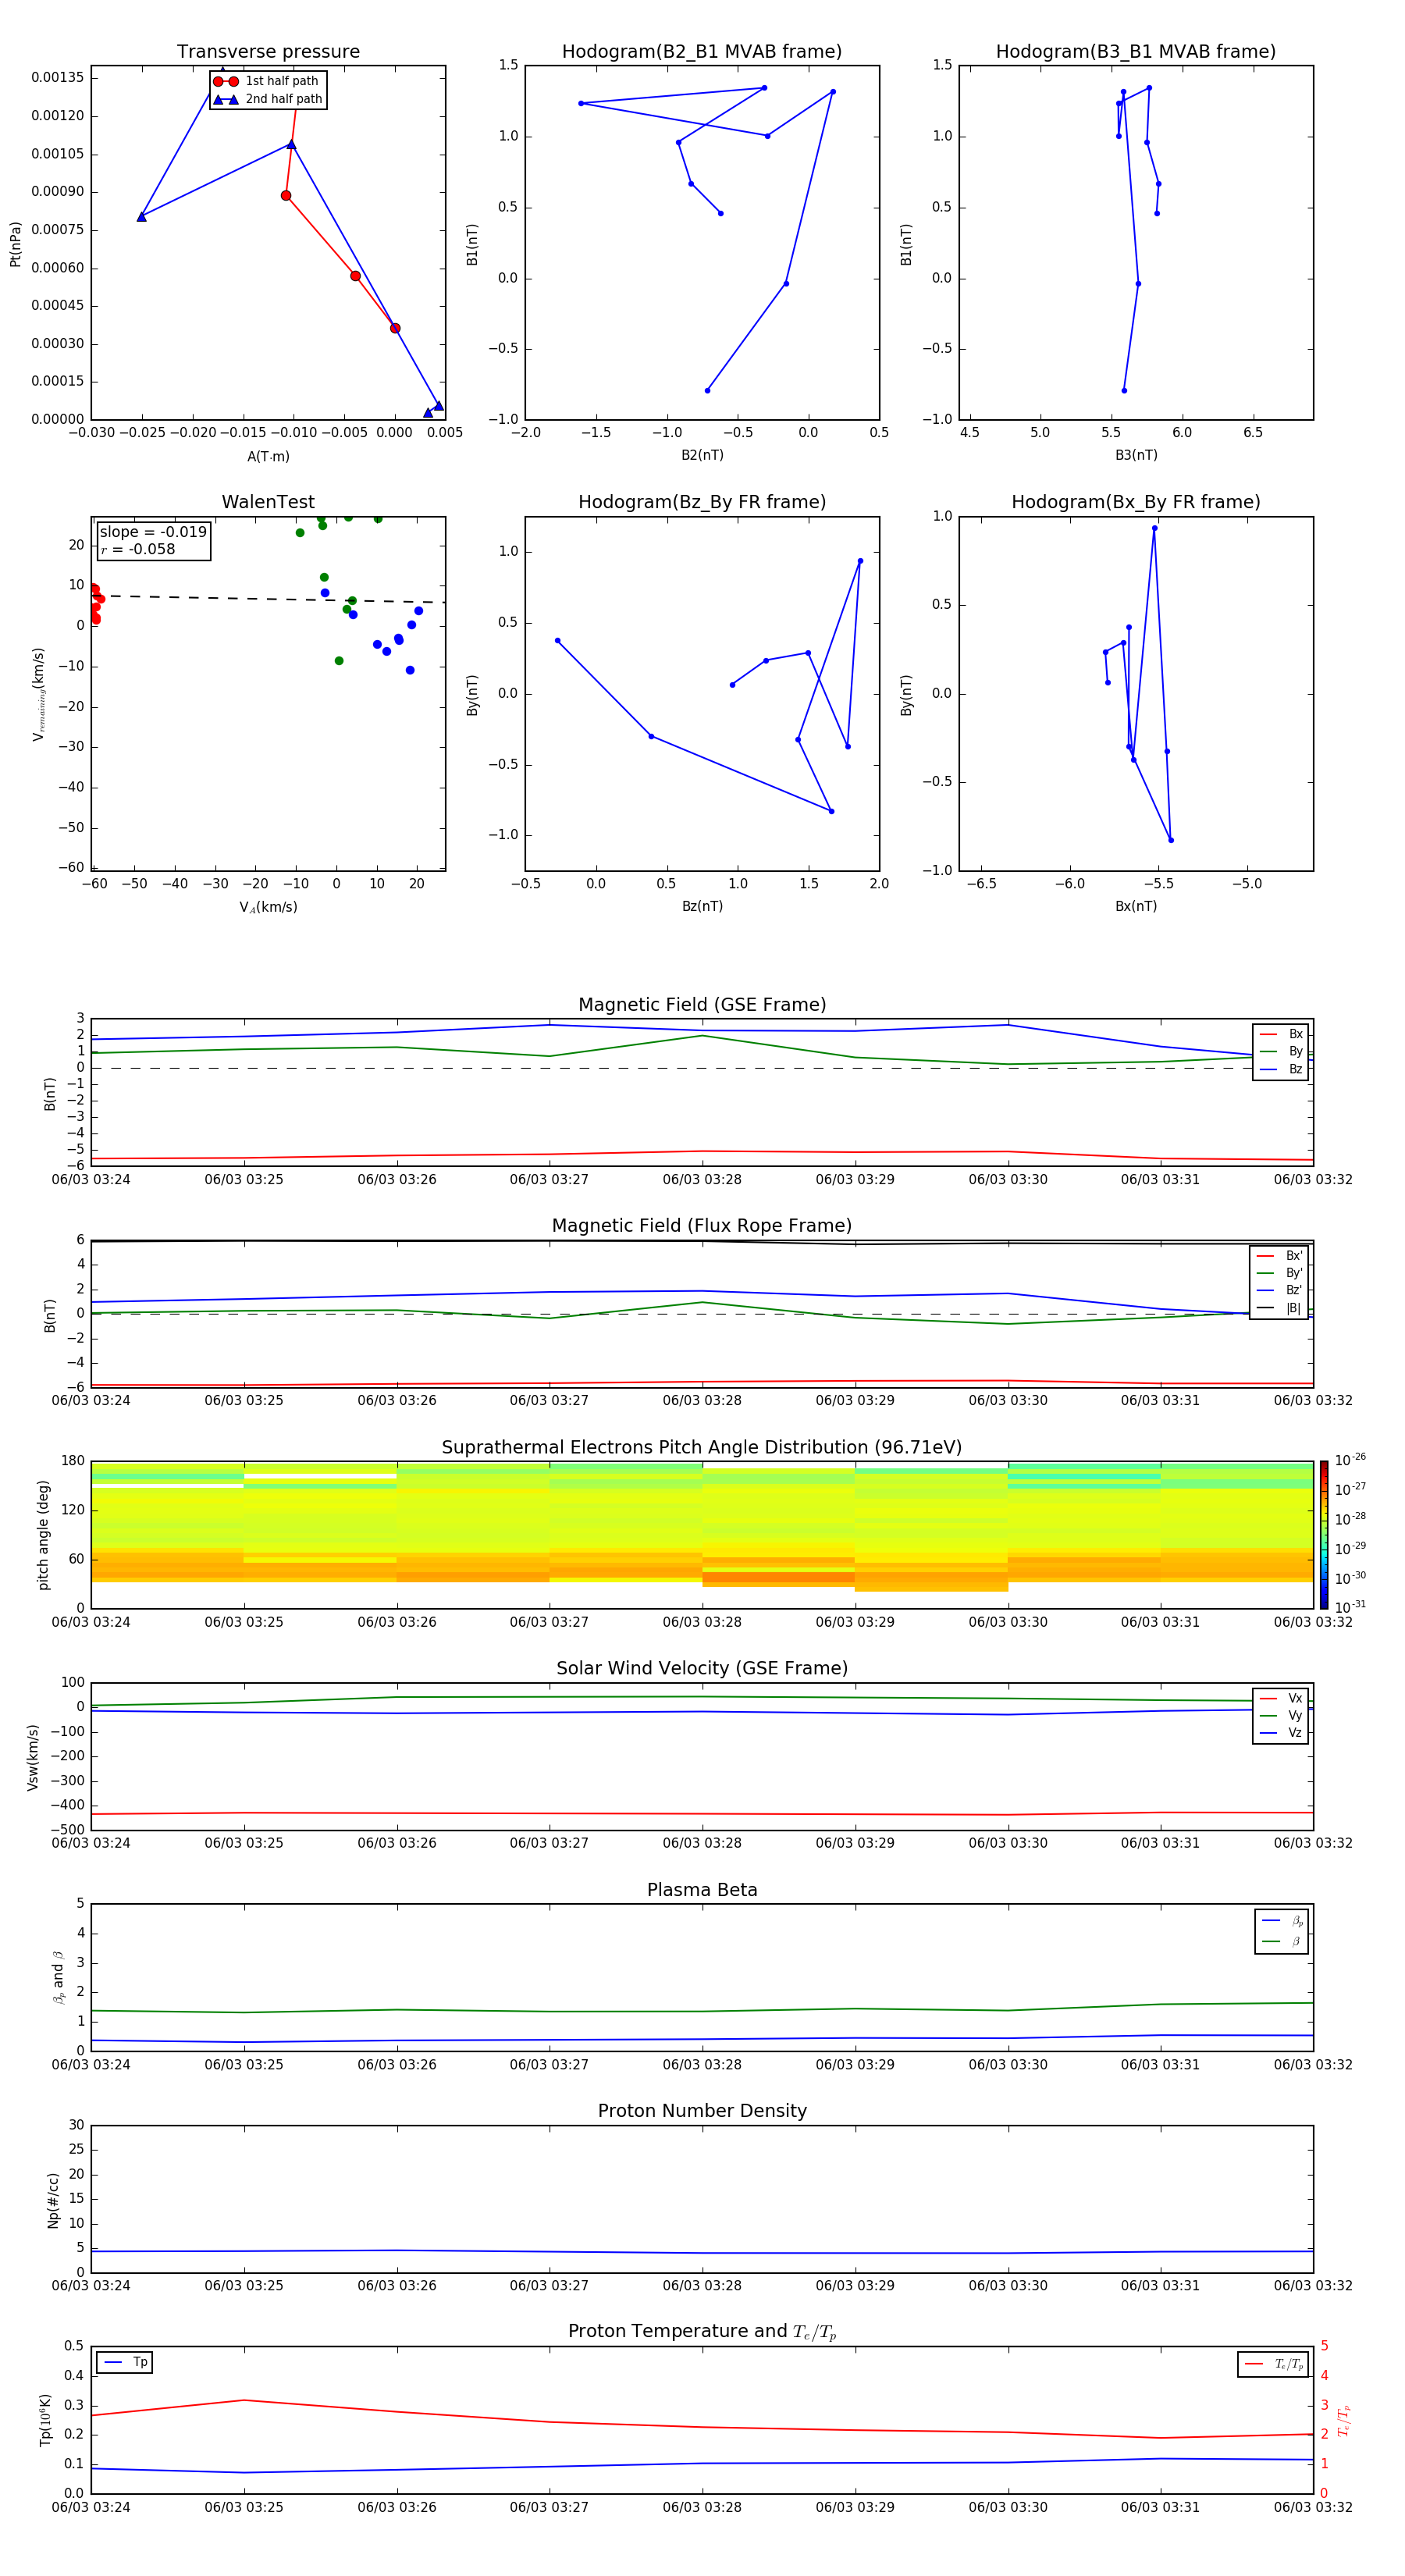The height and width of the screenshot is (2576, 1405).
Task: Click 'Proton Temperature and Te/Tp' title
Action: pyautogui.click(x=702, y=2332)
